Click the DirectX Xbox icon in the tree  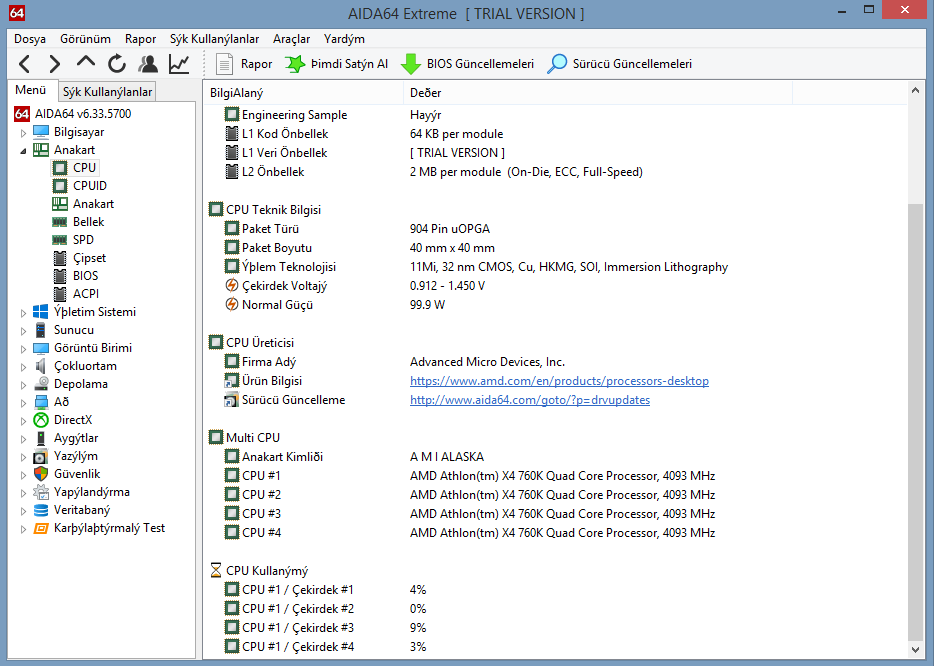coord(41,420)
